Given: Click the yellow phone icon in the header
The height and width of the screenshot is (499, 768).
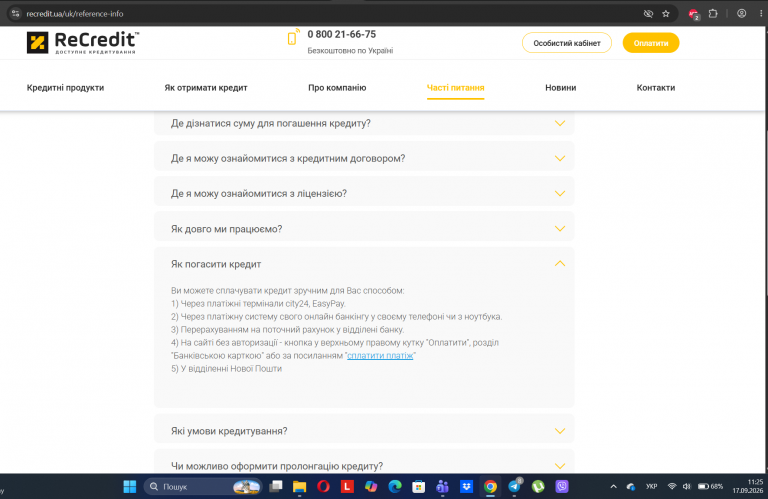Looking at the screenshot, I should (x=293, y=37).
